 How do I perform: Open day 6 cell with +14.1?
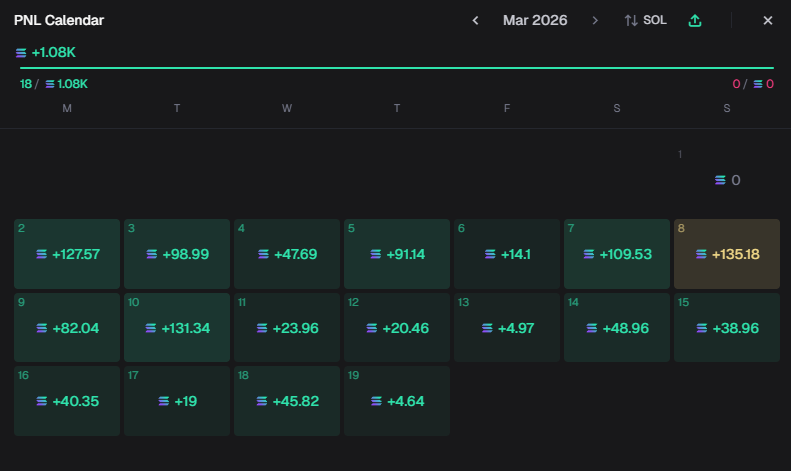[507, 254]
